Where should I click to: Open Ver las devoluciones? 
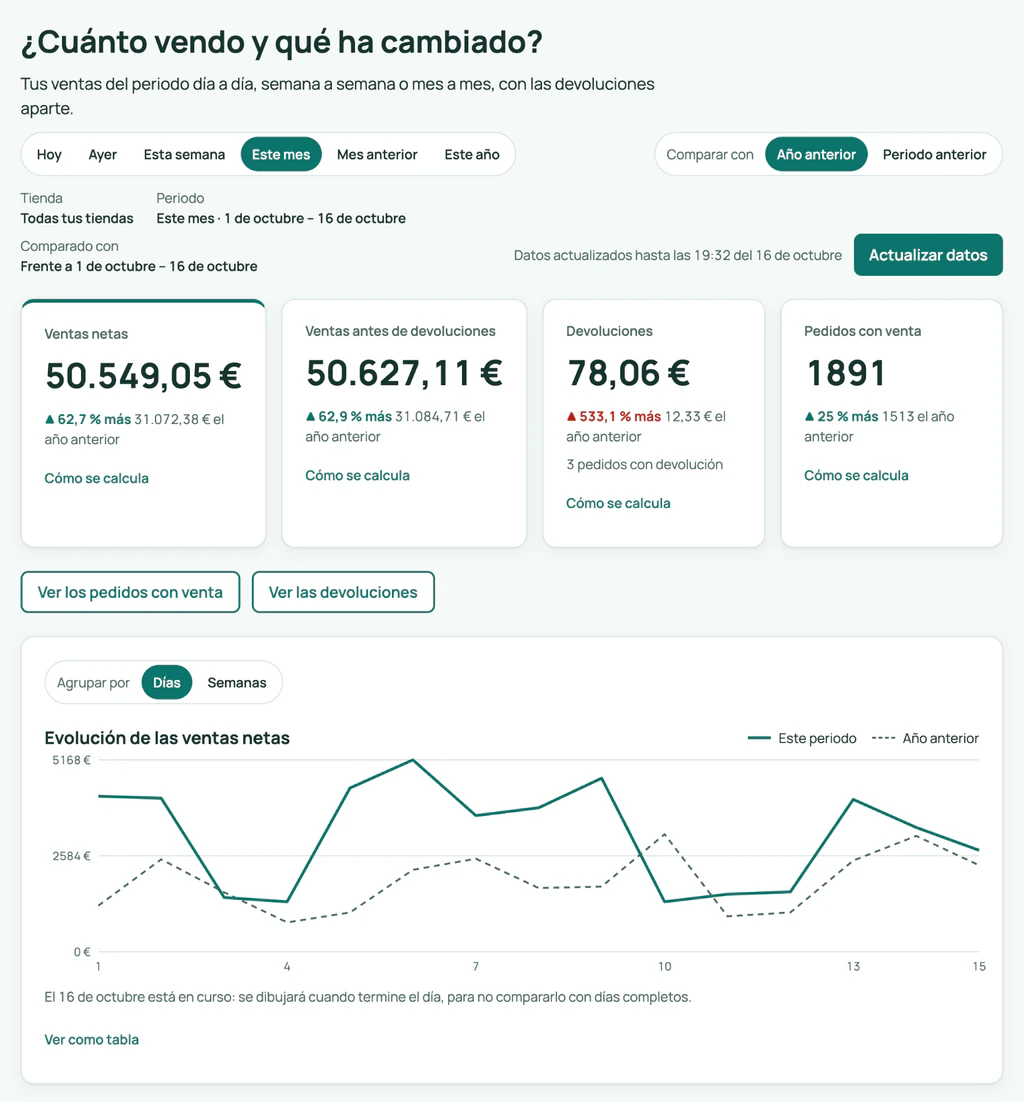coord(343,592)
